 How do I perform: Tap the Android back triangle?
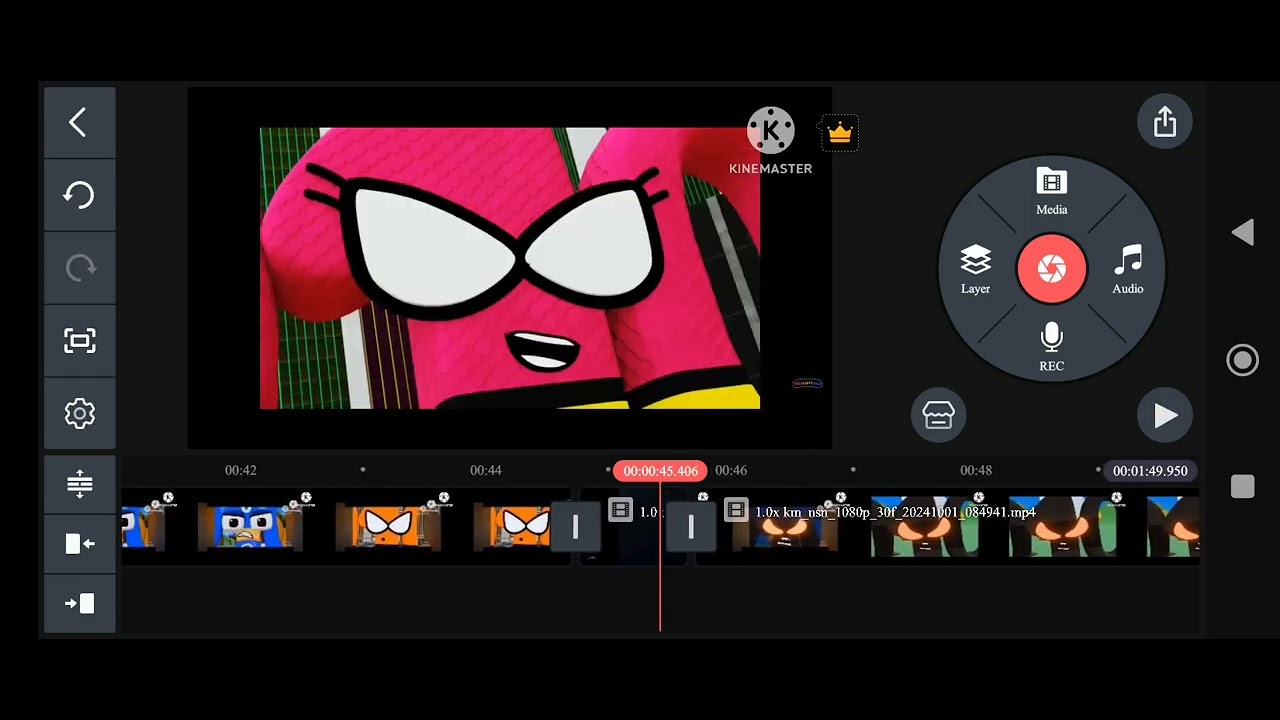[1242, 232]
